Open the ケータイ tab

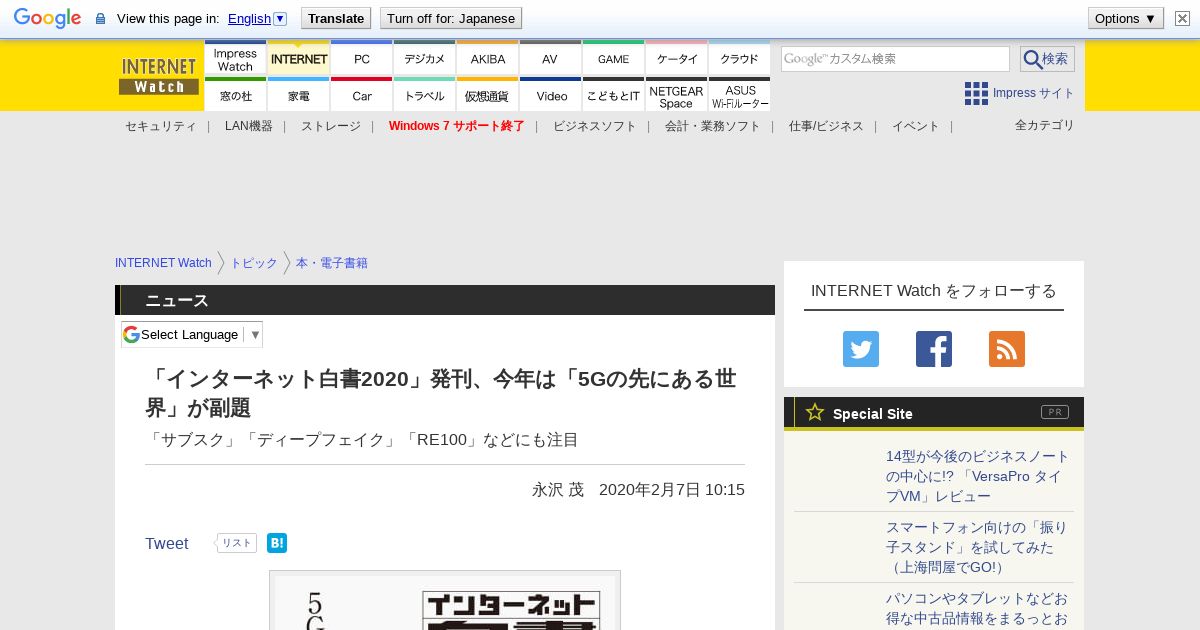point(677,59)
